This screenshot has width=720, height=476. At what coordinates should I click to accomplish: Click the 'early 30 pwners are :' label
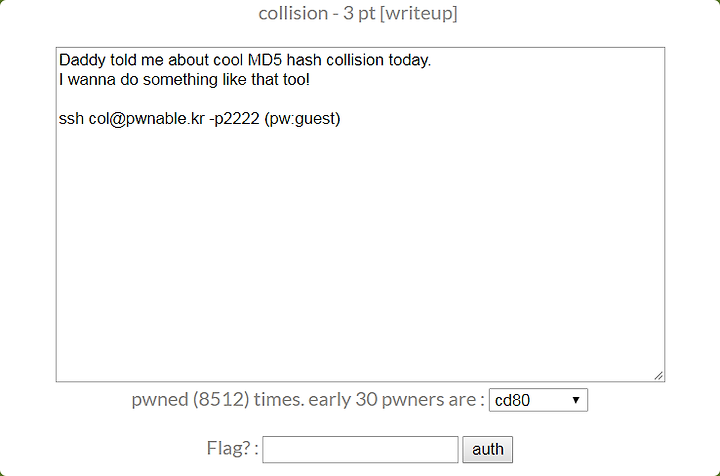[397, 400]
